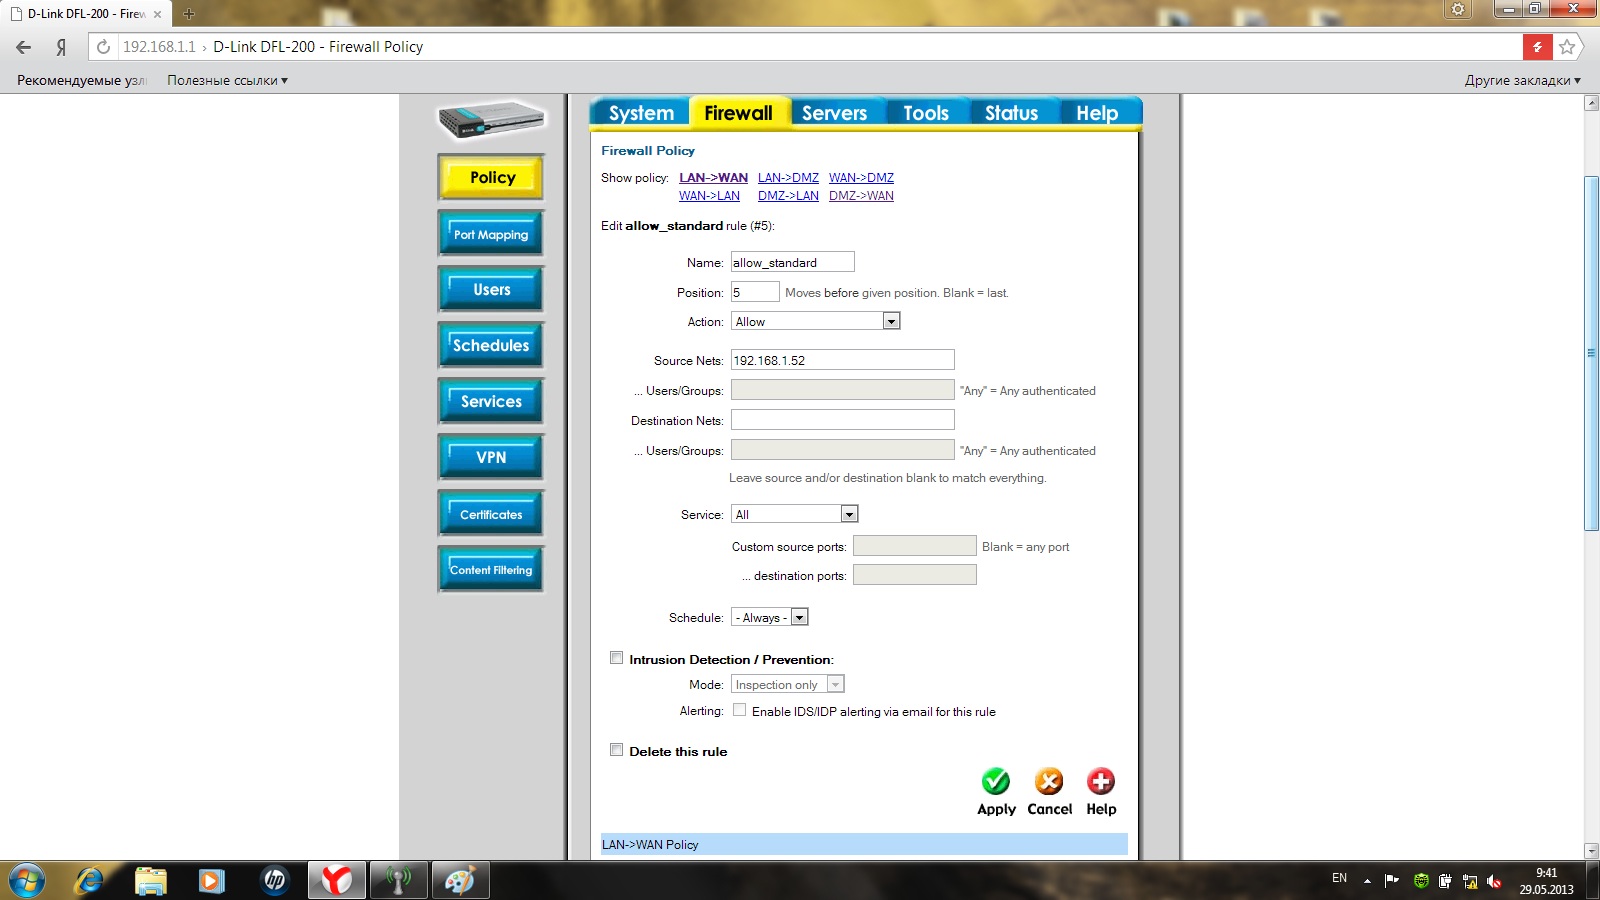
Task: Open the Schedule dropdown set to Always
Action: [769, 617]
